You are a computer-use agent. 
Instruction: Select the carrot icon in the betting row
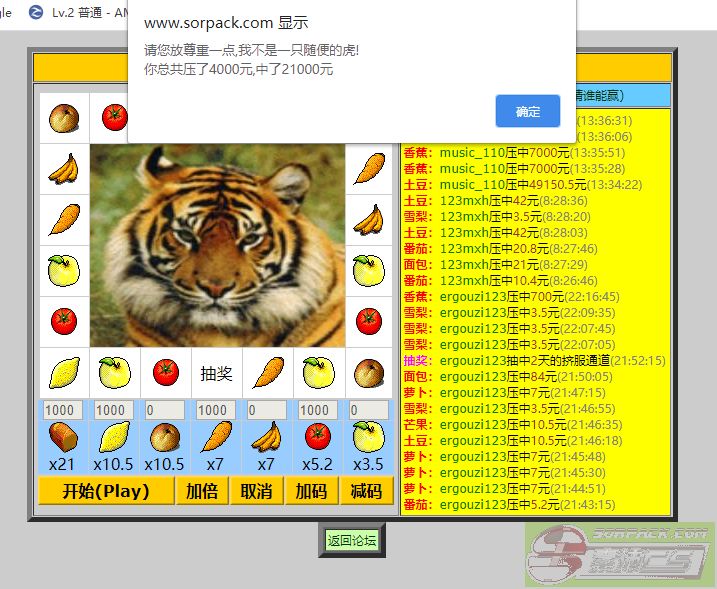tap(215, 437)
